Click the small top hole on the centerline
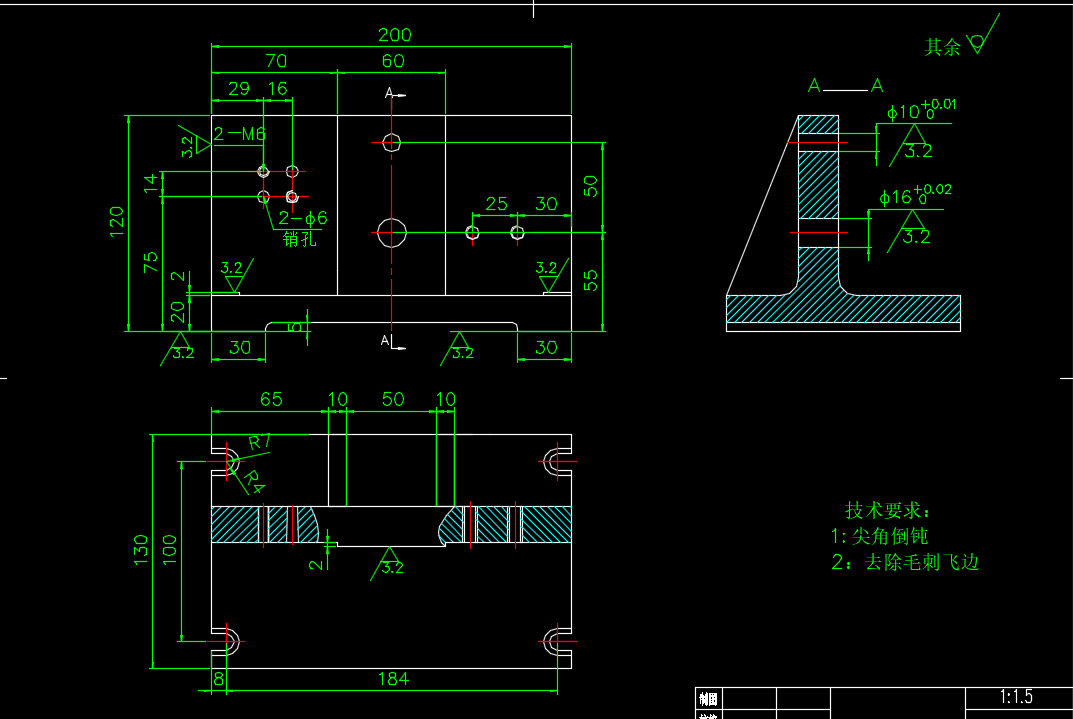 (392, 142)
